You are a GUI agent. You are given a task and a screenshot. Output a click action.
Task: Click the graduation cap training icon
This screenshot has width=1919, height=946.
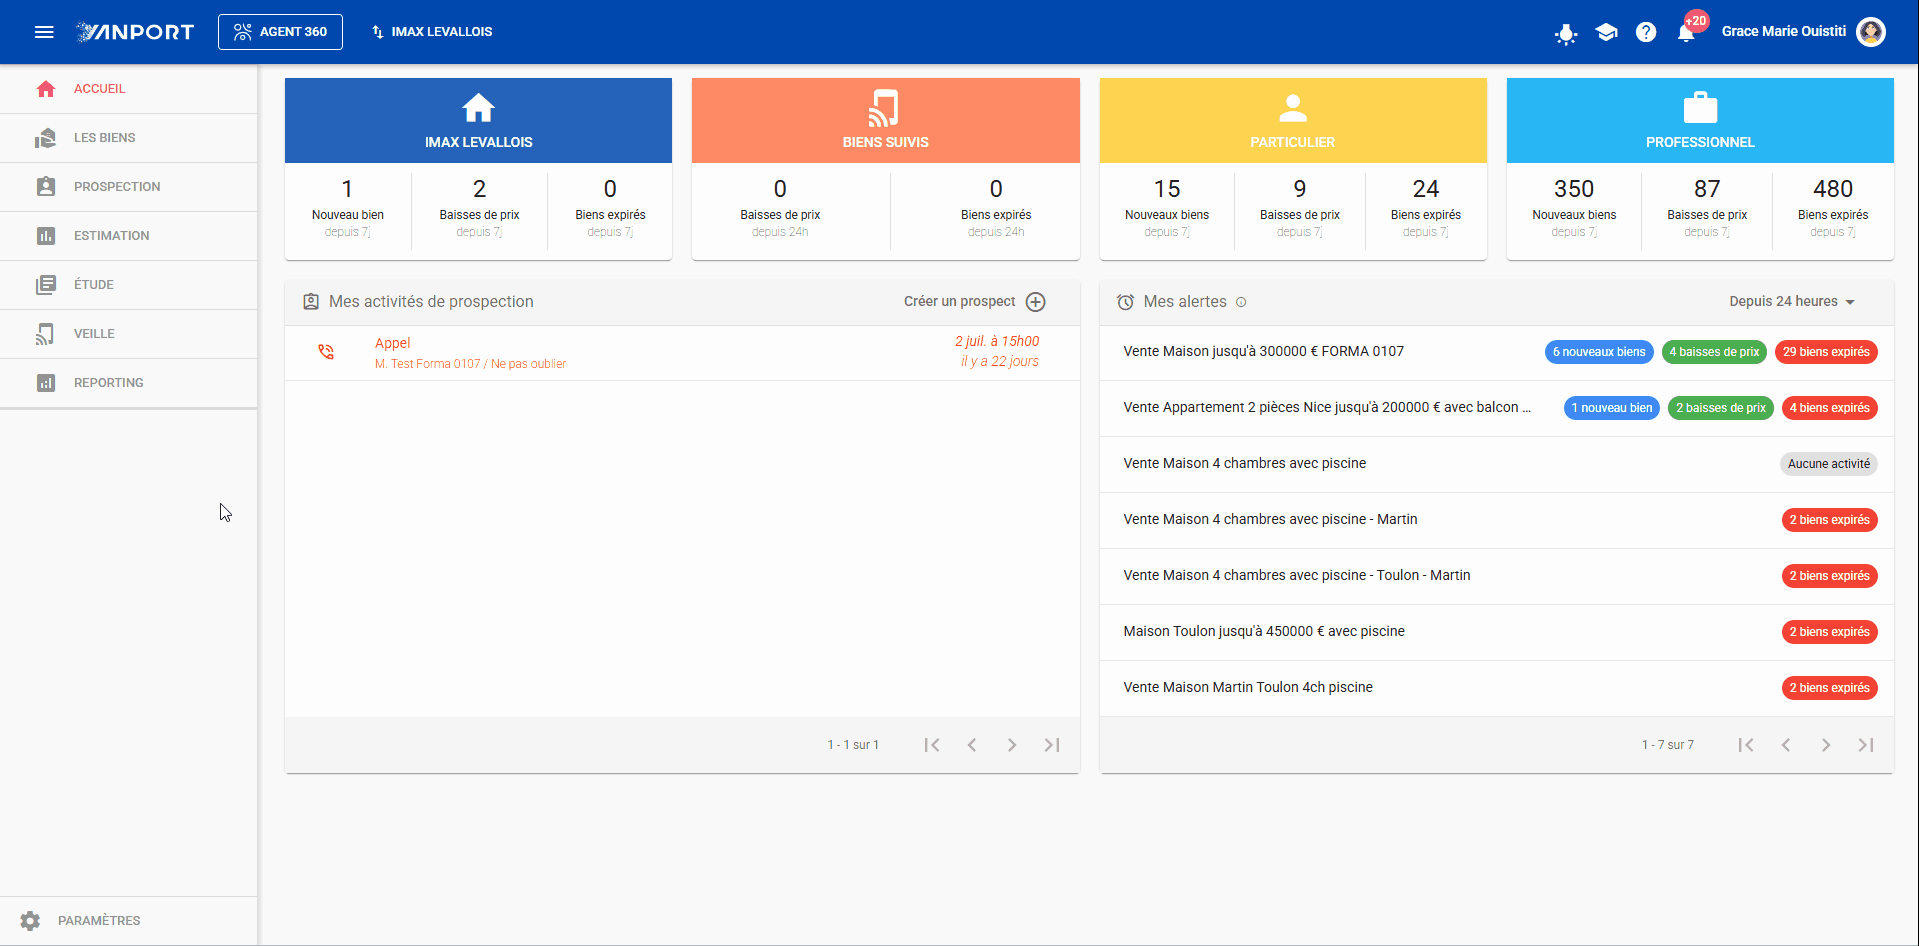tap(1606, 32)
